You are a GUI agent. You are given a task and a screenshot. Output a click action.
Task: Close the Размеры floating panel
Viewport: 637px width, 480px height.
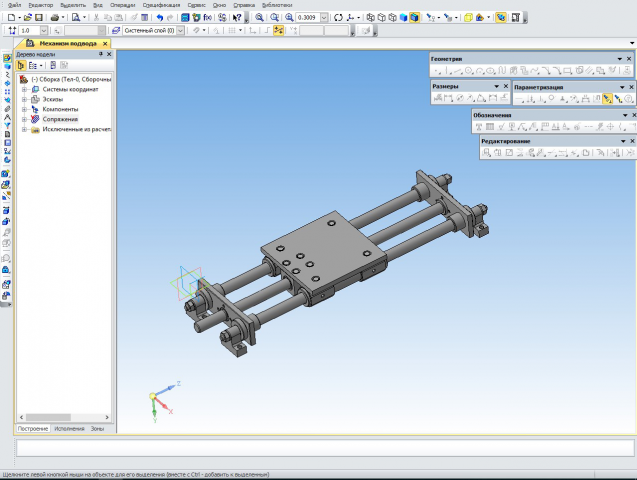click(506, 87)
